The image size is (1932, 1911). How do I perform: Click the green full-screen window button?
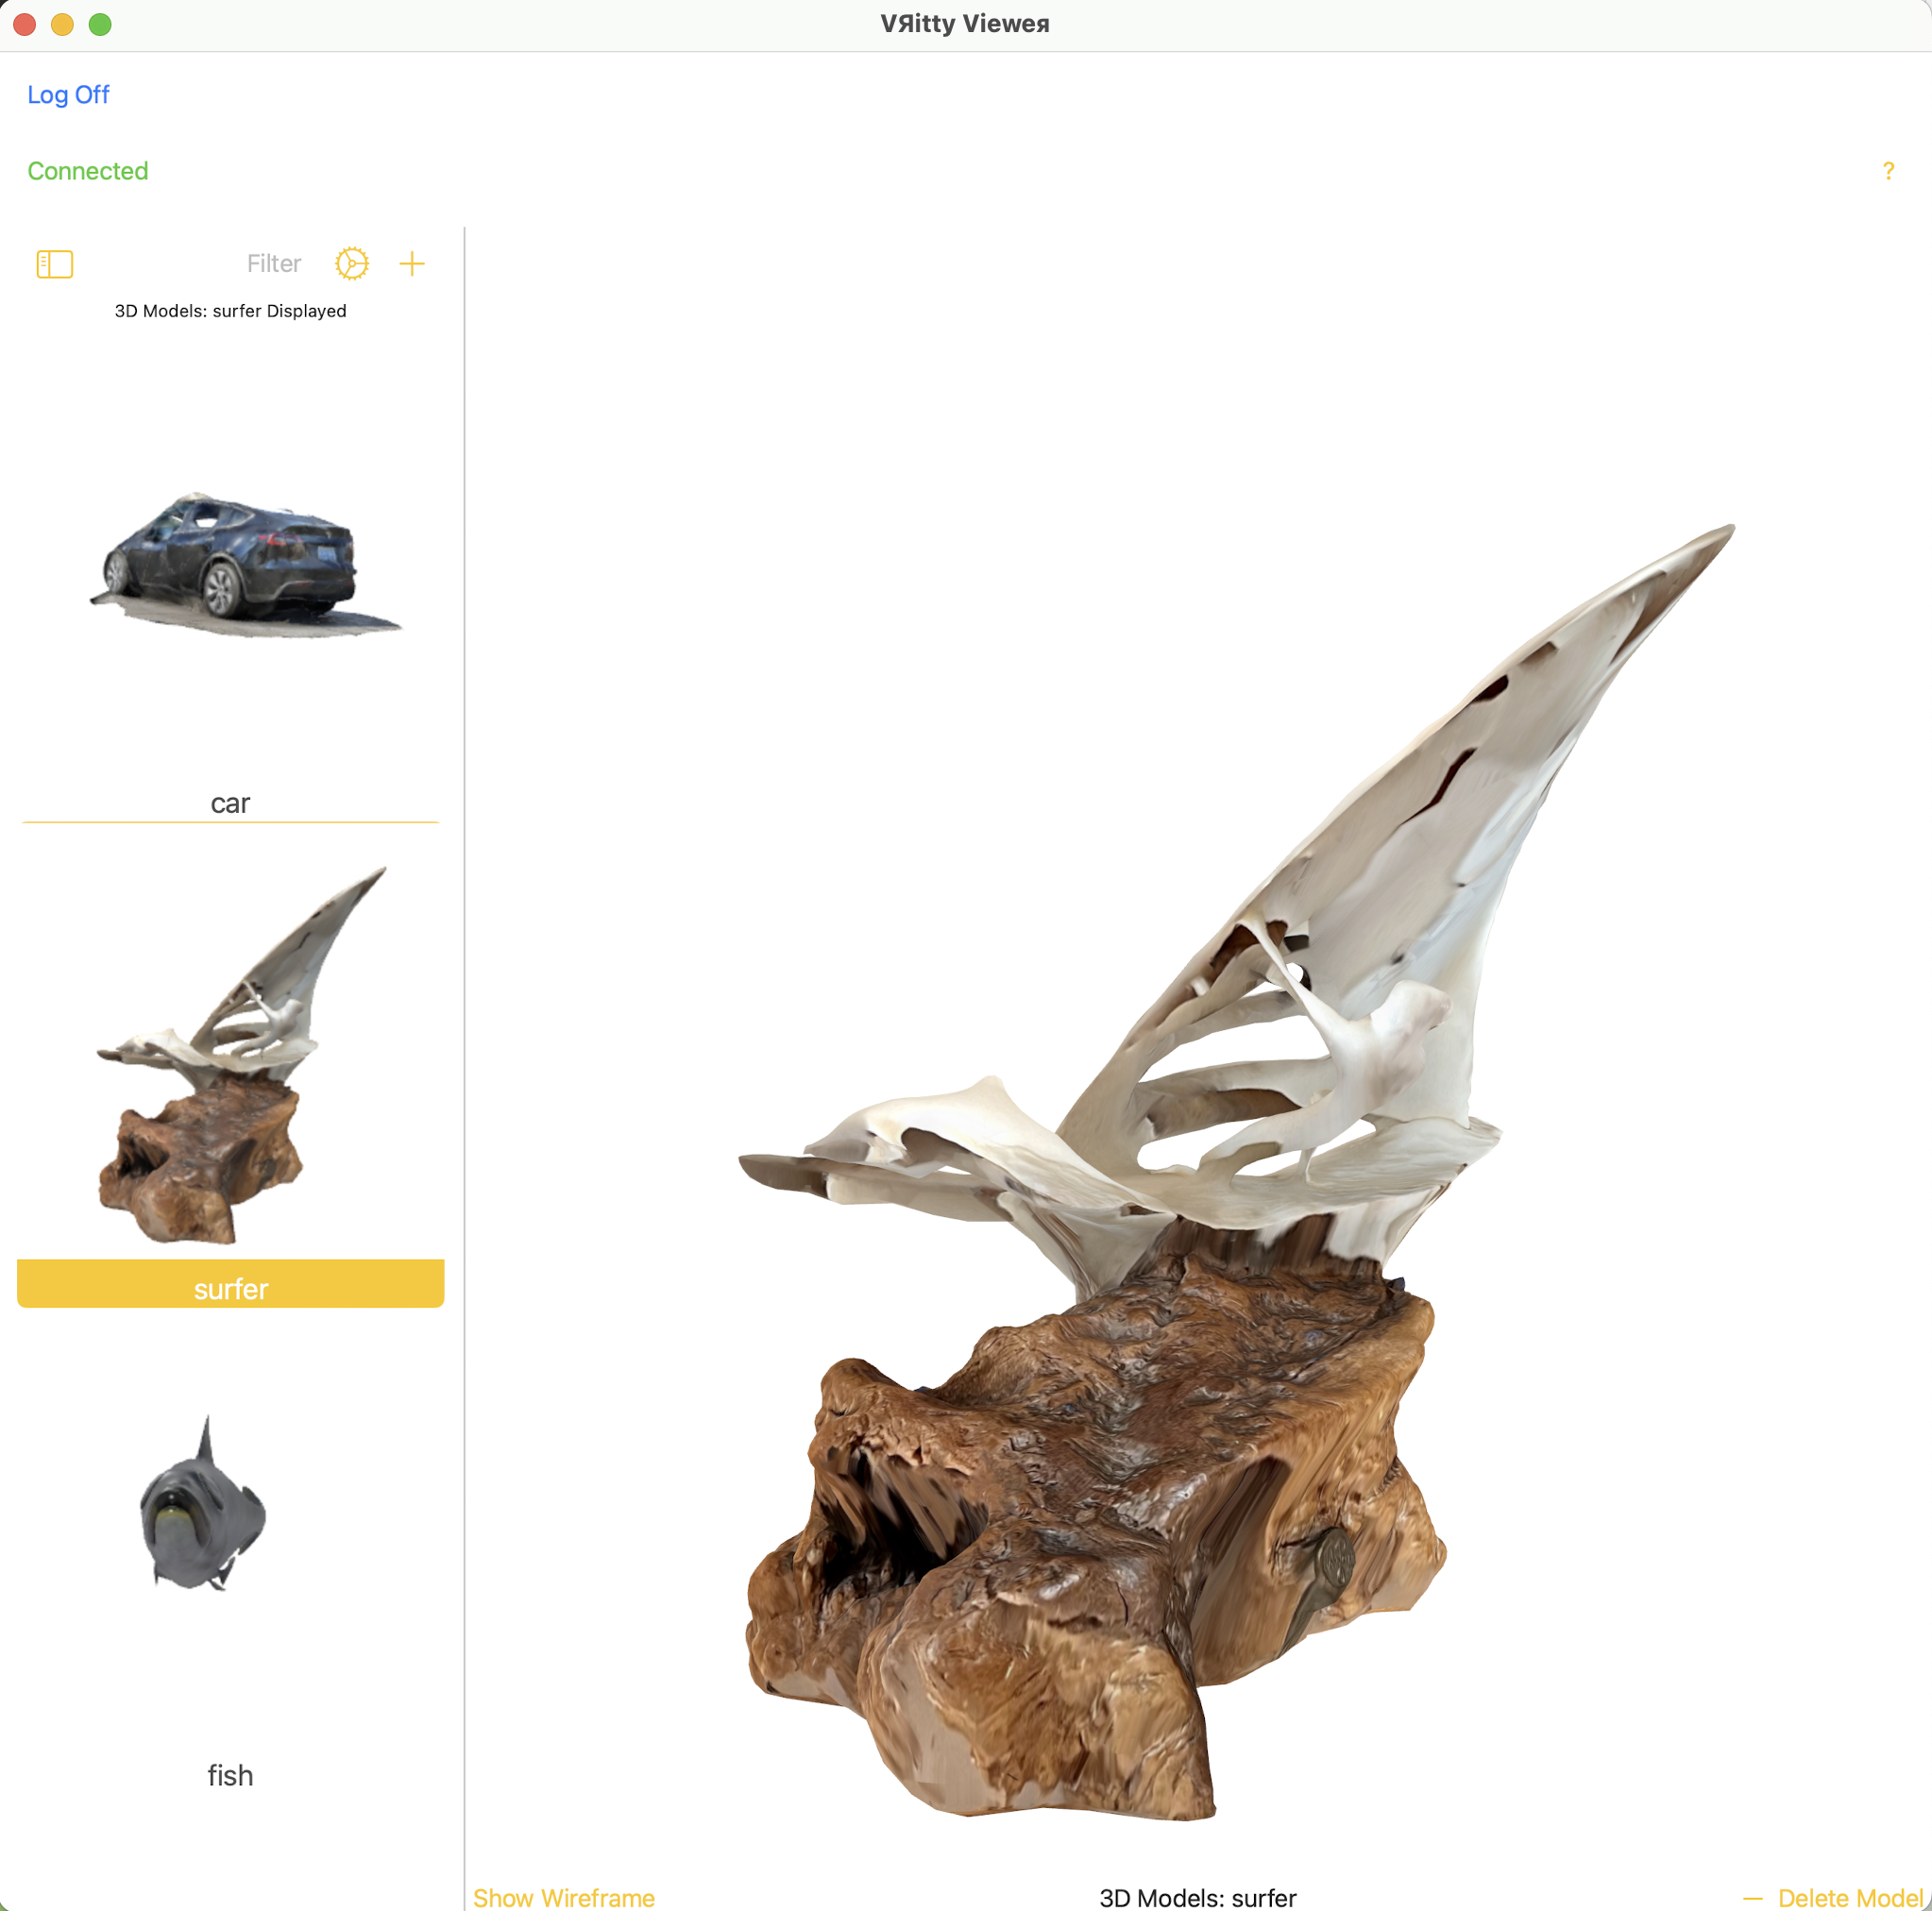pyautogui.click(x=100, y=24)
